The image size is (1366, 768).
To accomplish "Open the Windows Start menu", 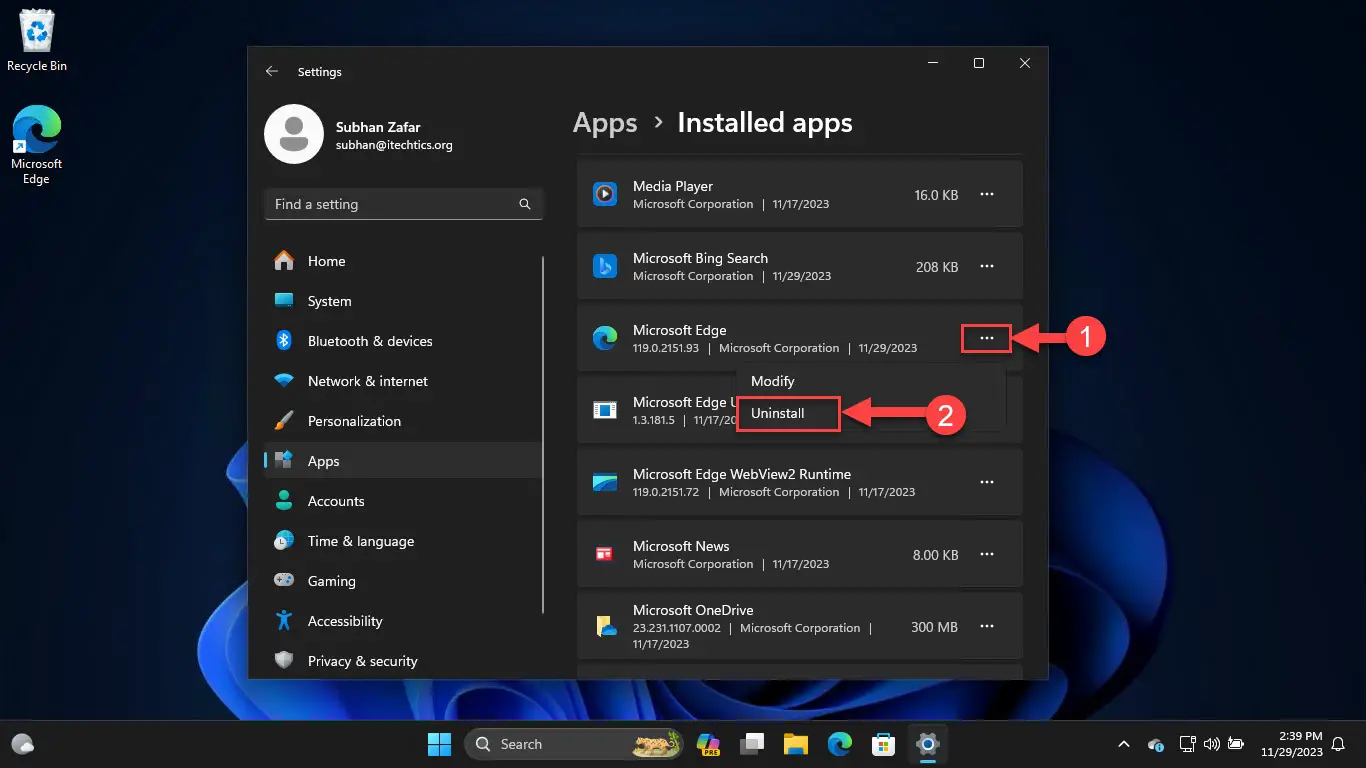I will [439, 744].
